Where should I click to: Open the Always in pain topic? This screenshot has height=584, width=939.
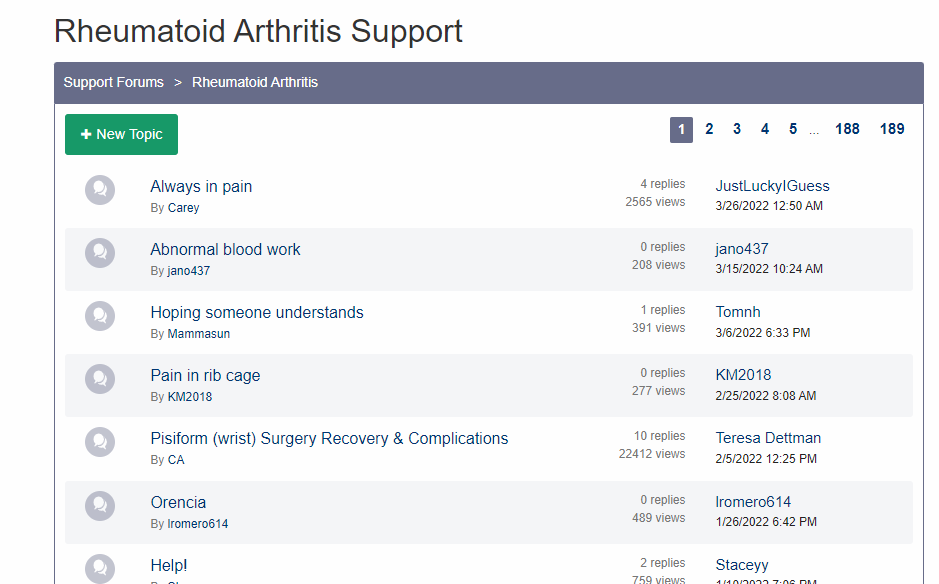coord(201,186)
